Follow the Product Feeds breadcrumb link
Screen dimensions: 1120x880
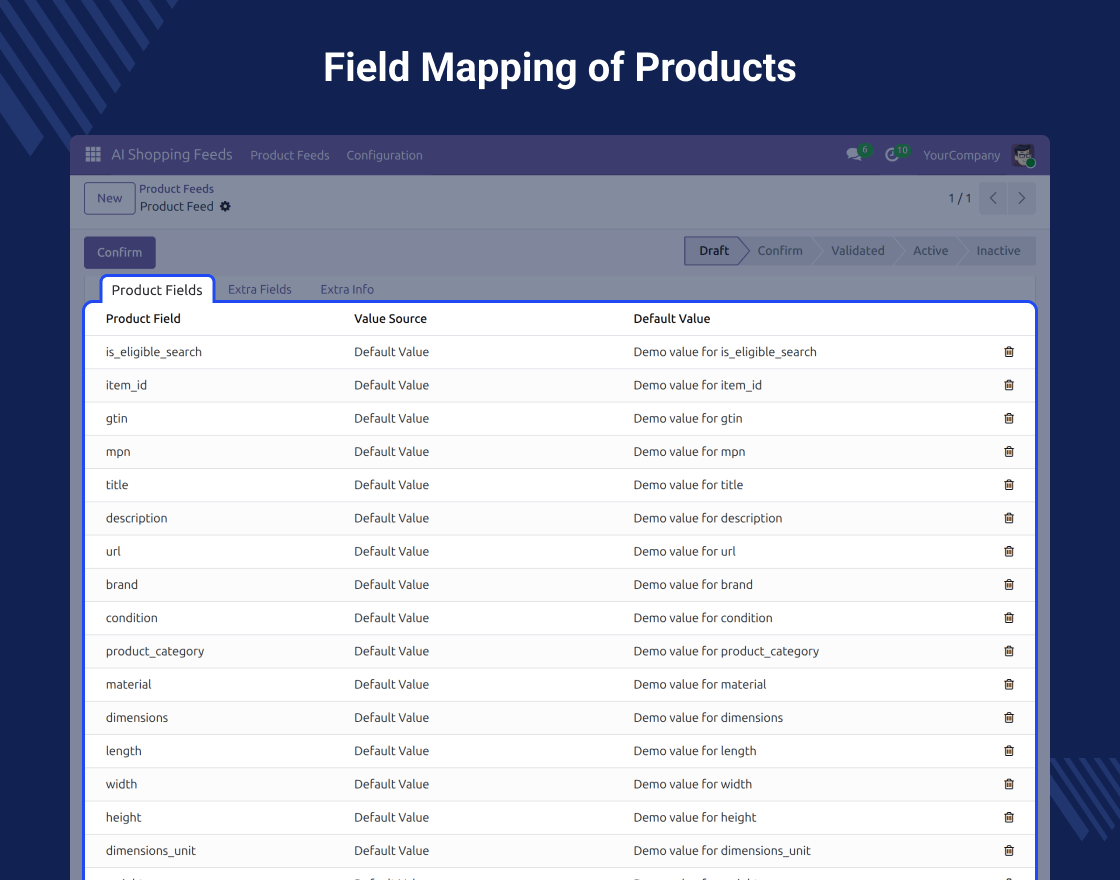pos(176,189)
